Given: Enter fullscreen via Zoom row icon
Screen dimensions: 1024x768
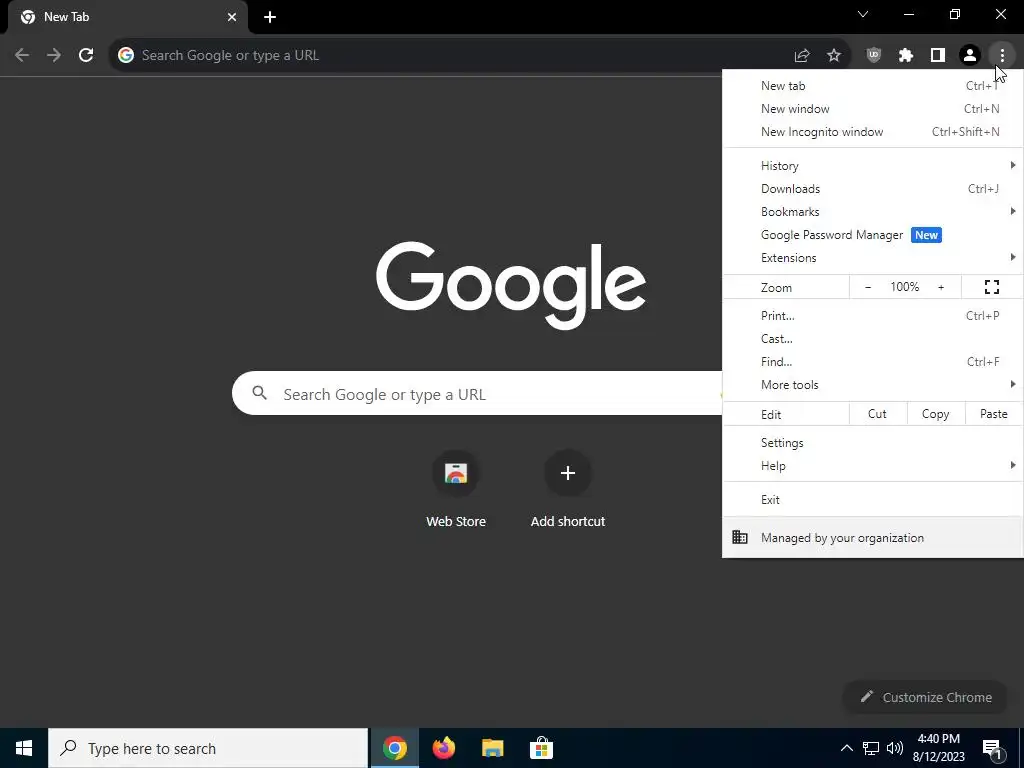Looking at the screenshot, I should click(991, 287).
